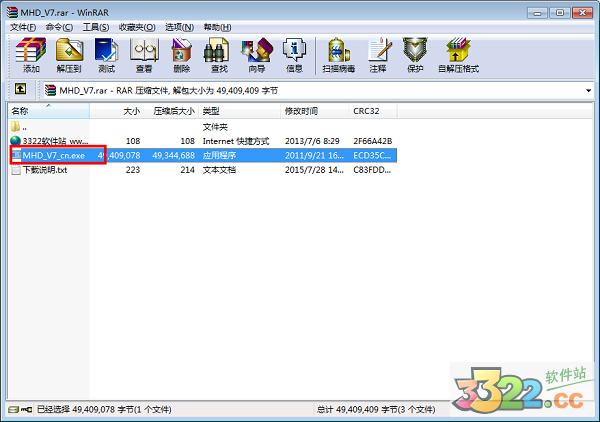Viewport: 600px width, 422px height.
Task: Sort by 修改时间 column header
Action: pos(315,111)
